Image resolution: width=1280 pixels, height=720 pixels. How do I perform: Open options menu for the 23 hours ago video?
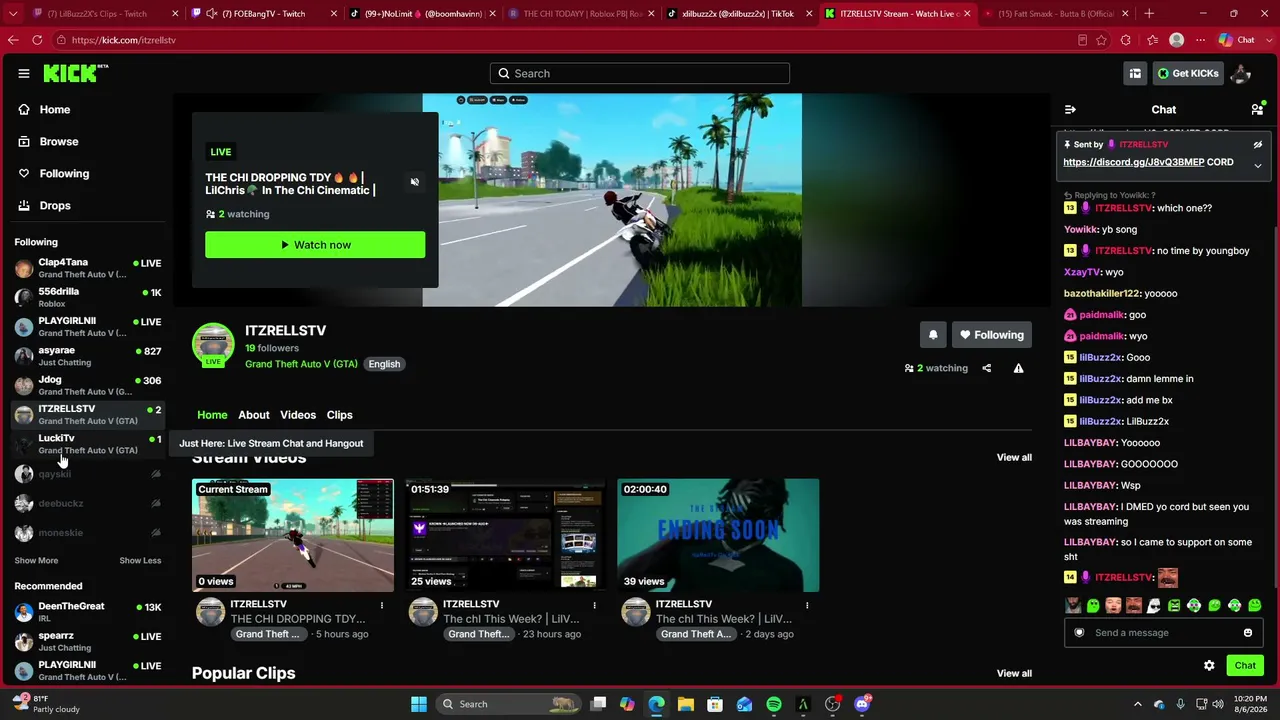pyautogui.click(x=594, y=605)
